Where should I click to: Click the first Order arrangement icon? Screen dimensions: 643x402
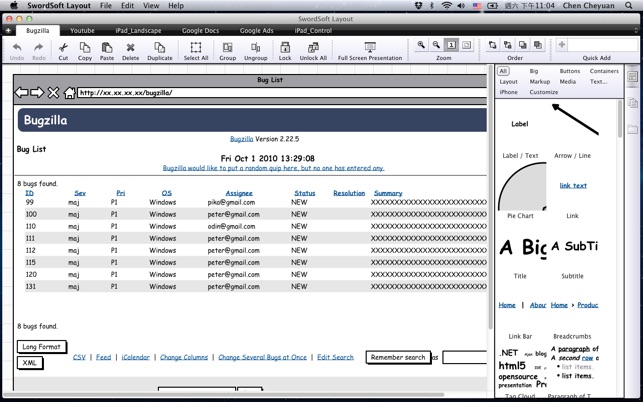click(x=493, y=45)
